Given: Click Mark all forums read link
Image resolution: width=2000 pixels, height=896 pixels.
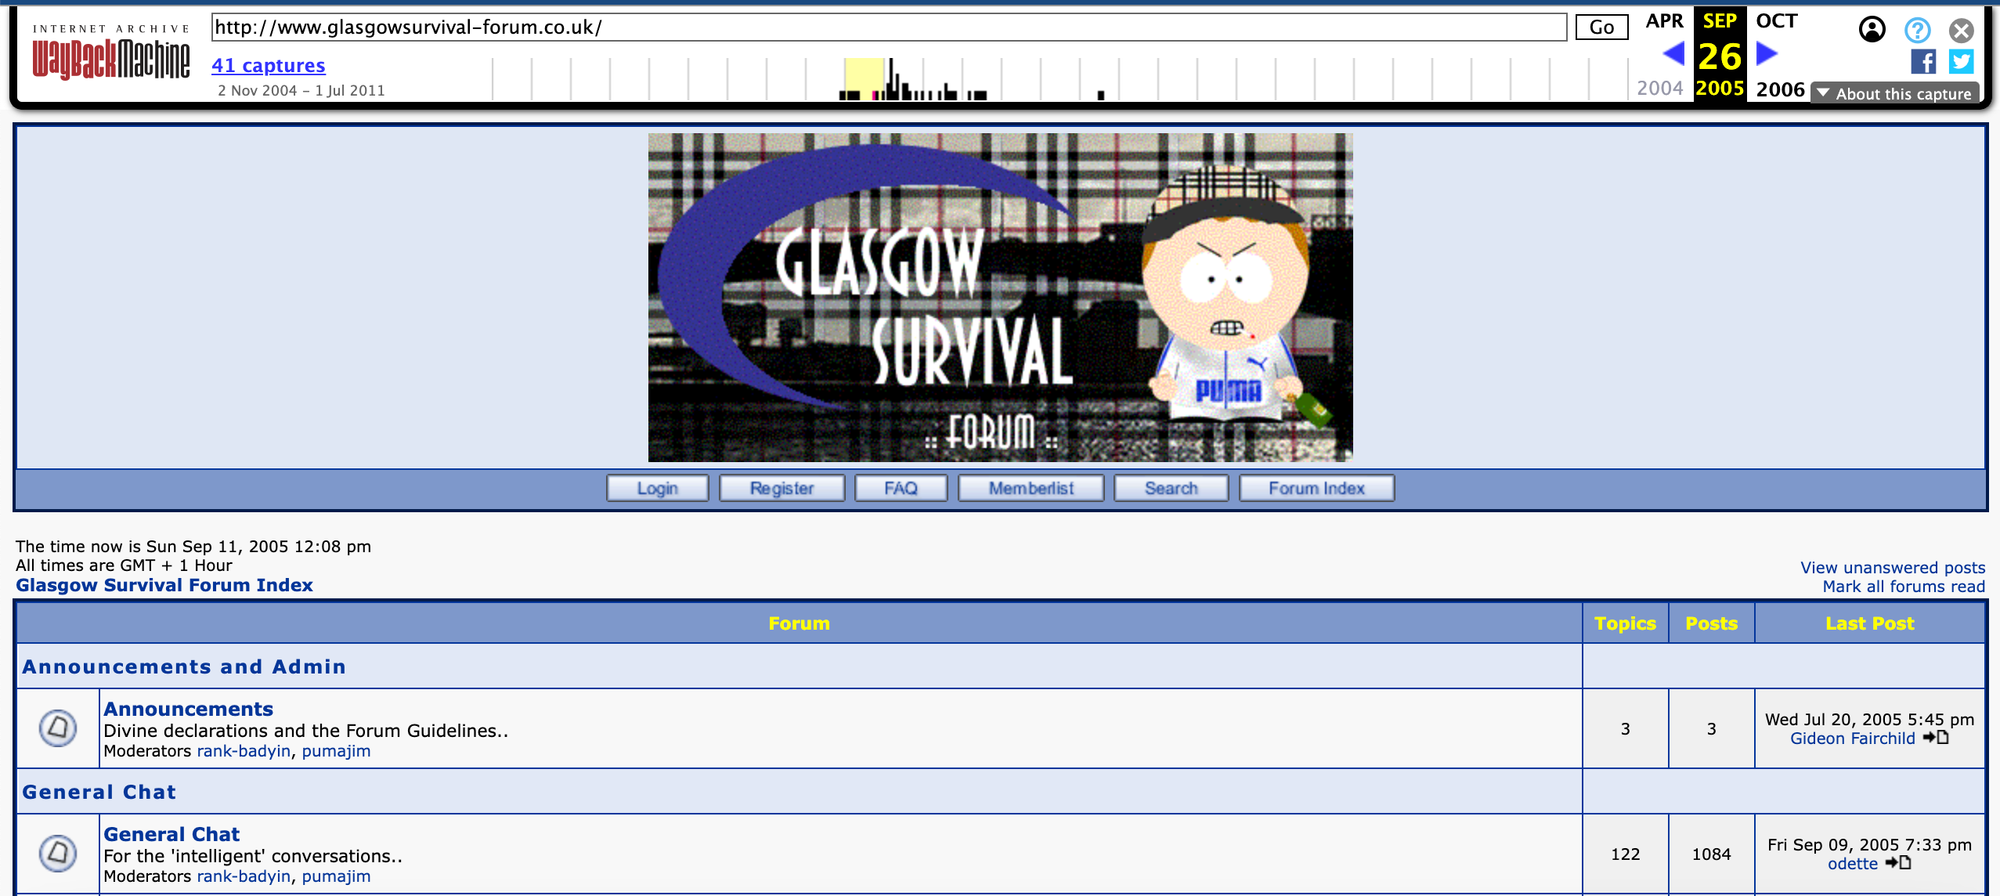Looking at the screenshot, I should (x=1904, y=586).
